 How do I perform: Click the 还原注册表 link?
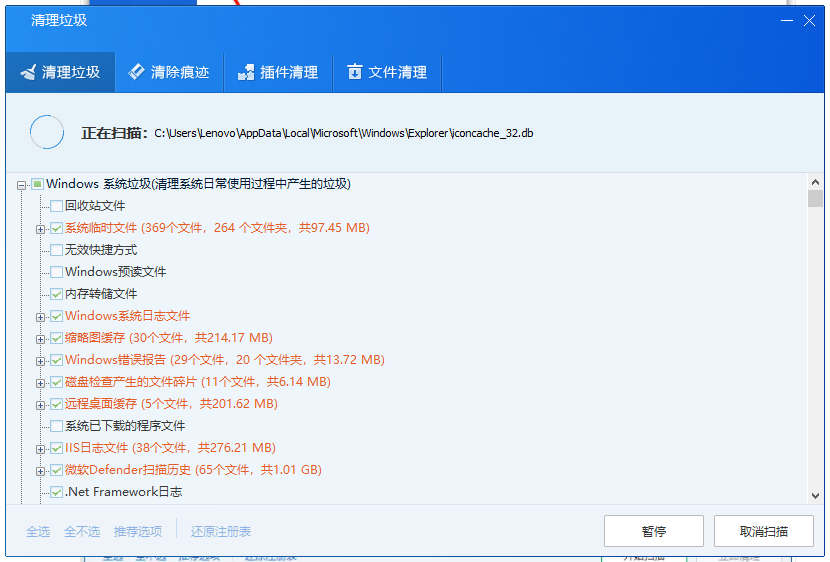pyautogui.click(x=221, y=531)
